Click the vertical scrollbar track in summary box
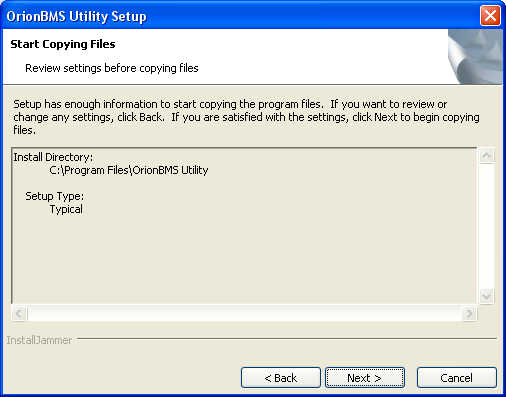 tap(486, 226)
